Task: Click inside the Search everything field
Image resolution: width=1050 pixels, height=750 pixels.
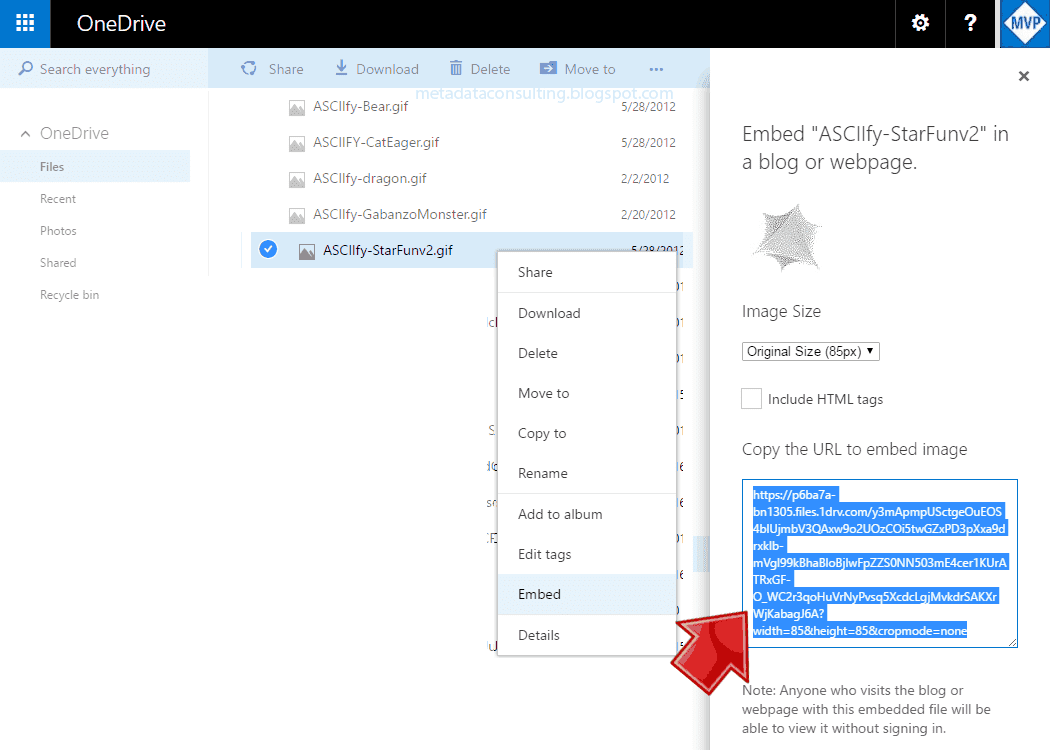Action: coord(95,68)
